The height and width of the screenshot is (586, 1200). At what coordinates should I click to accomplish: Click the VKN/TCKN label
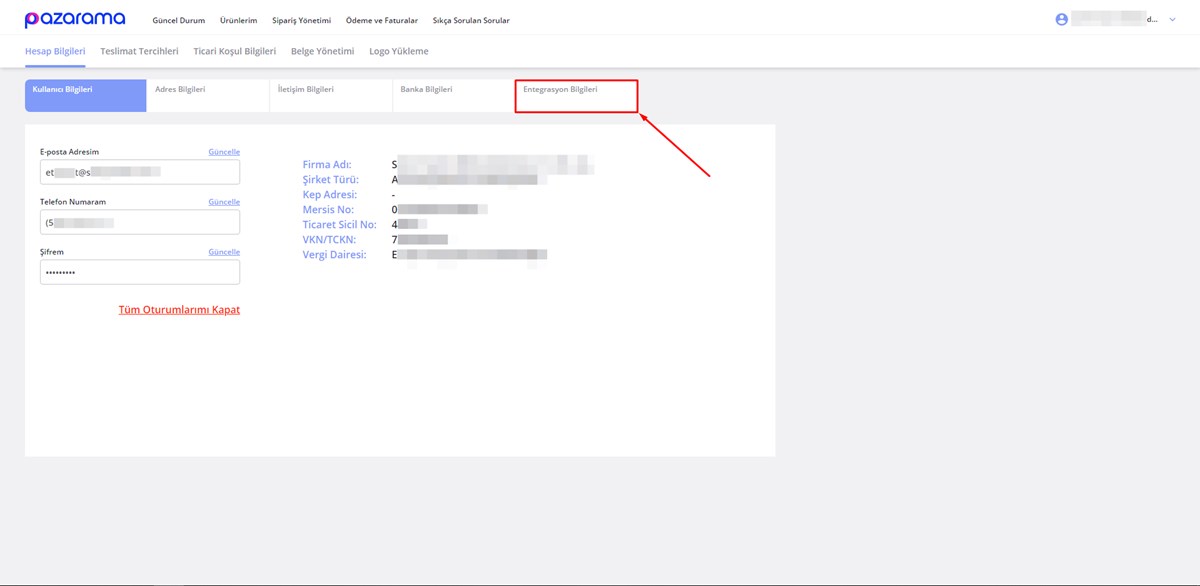329,240
